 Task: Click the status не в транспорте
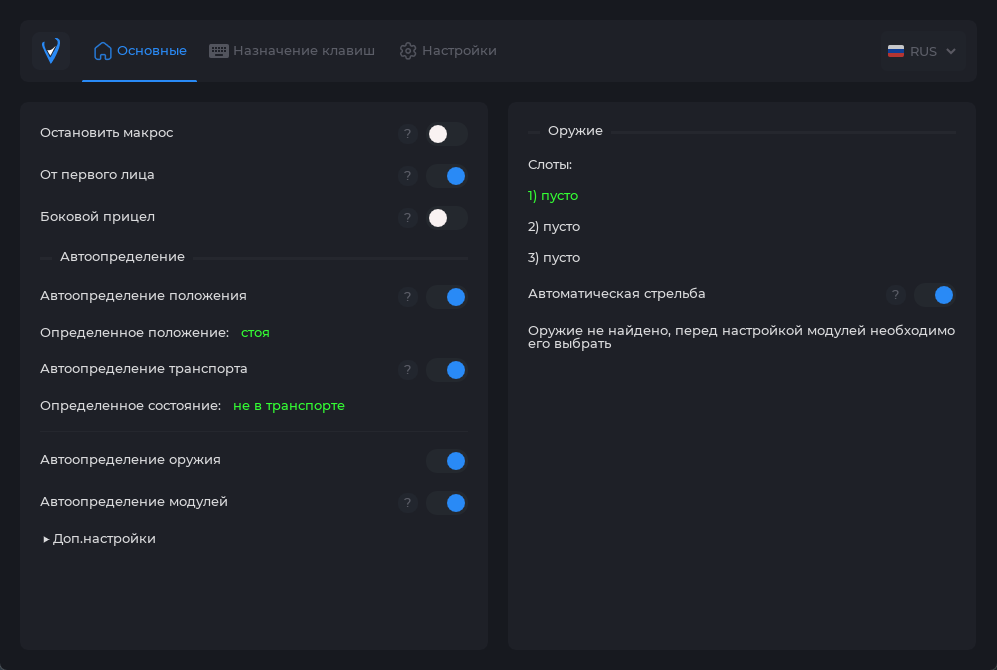pyautogui.click(x=289, y=406)
